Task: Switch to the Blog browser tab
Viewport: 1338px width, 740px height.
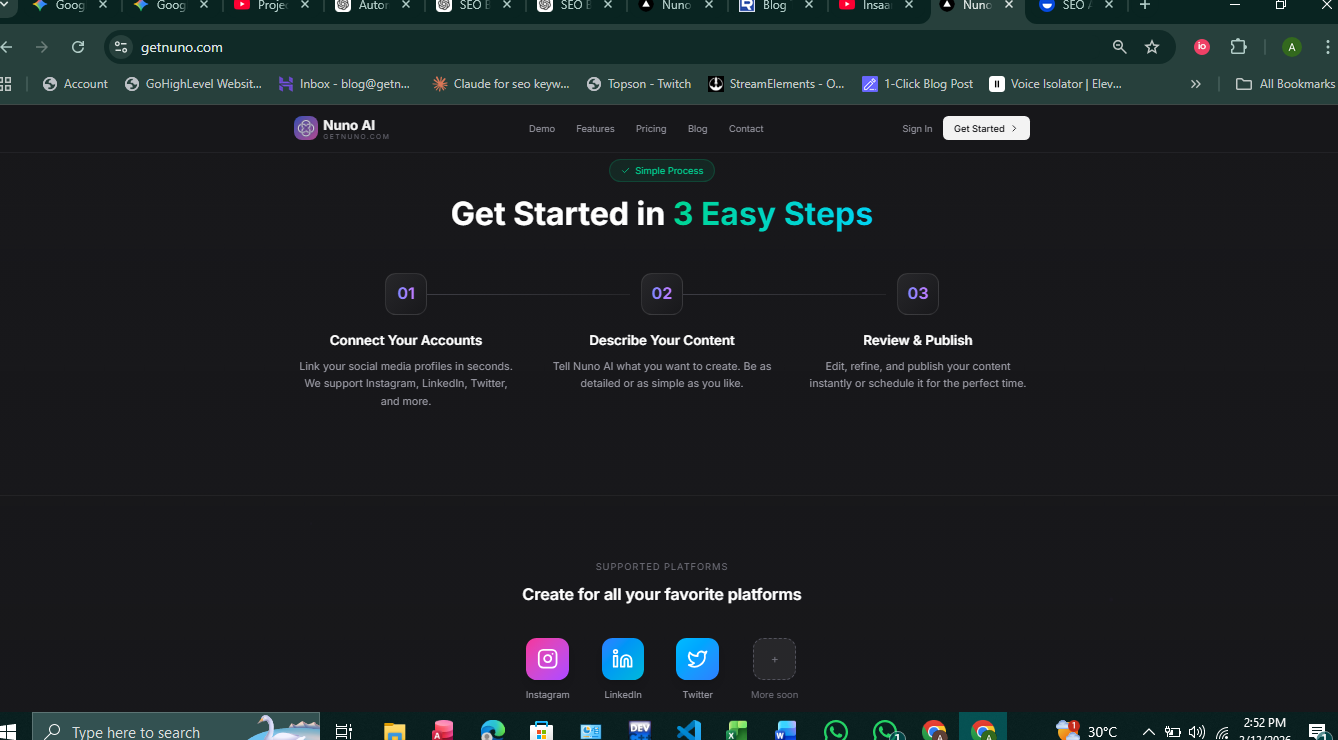Action: (x=773, y=6)
